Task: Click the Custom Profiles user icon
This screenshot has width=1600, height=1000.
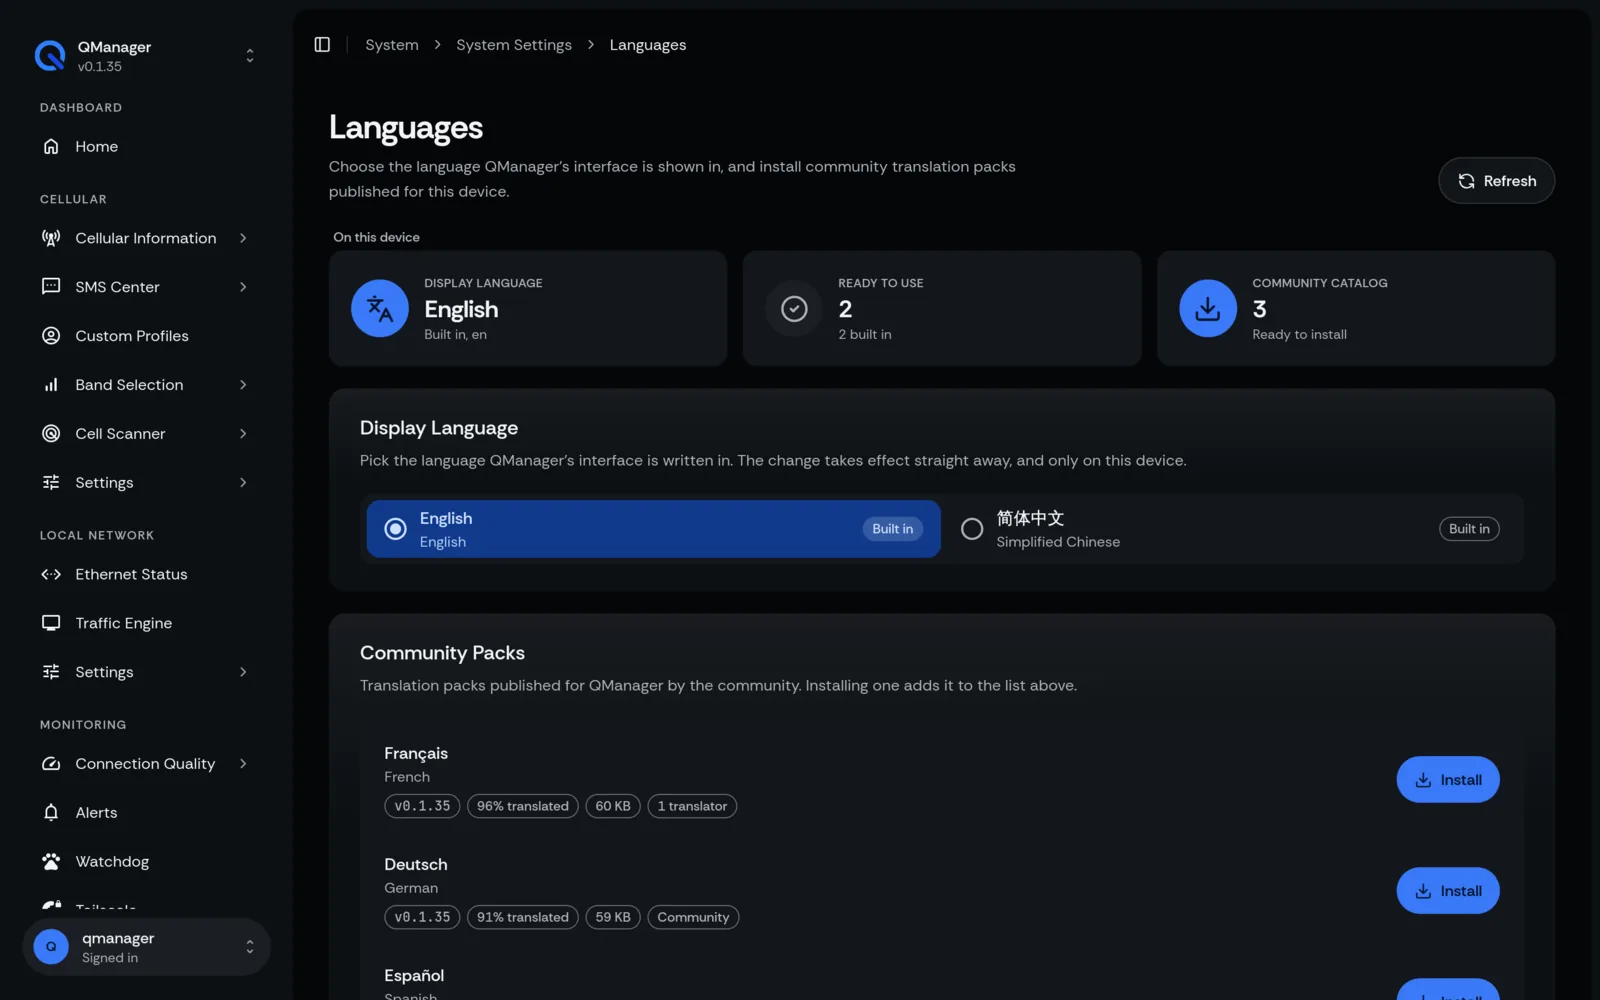Action: point(51,336)
